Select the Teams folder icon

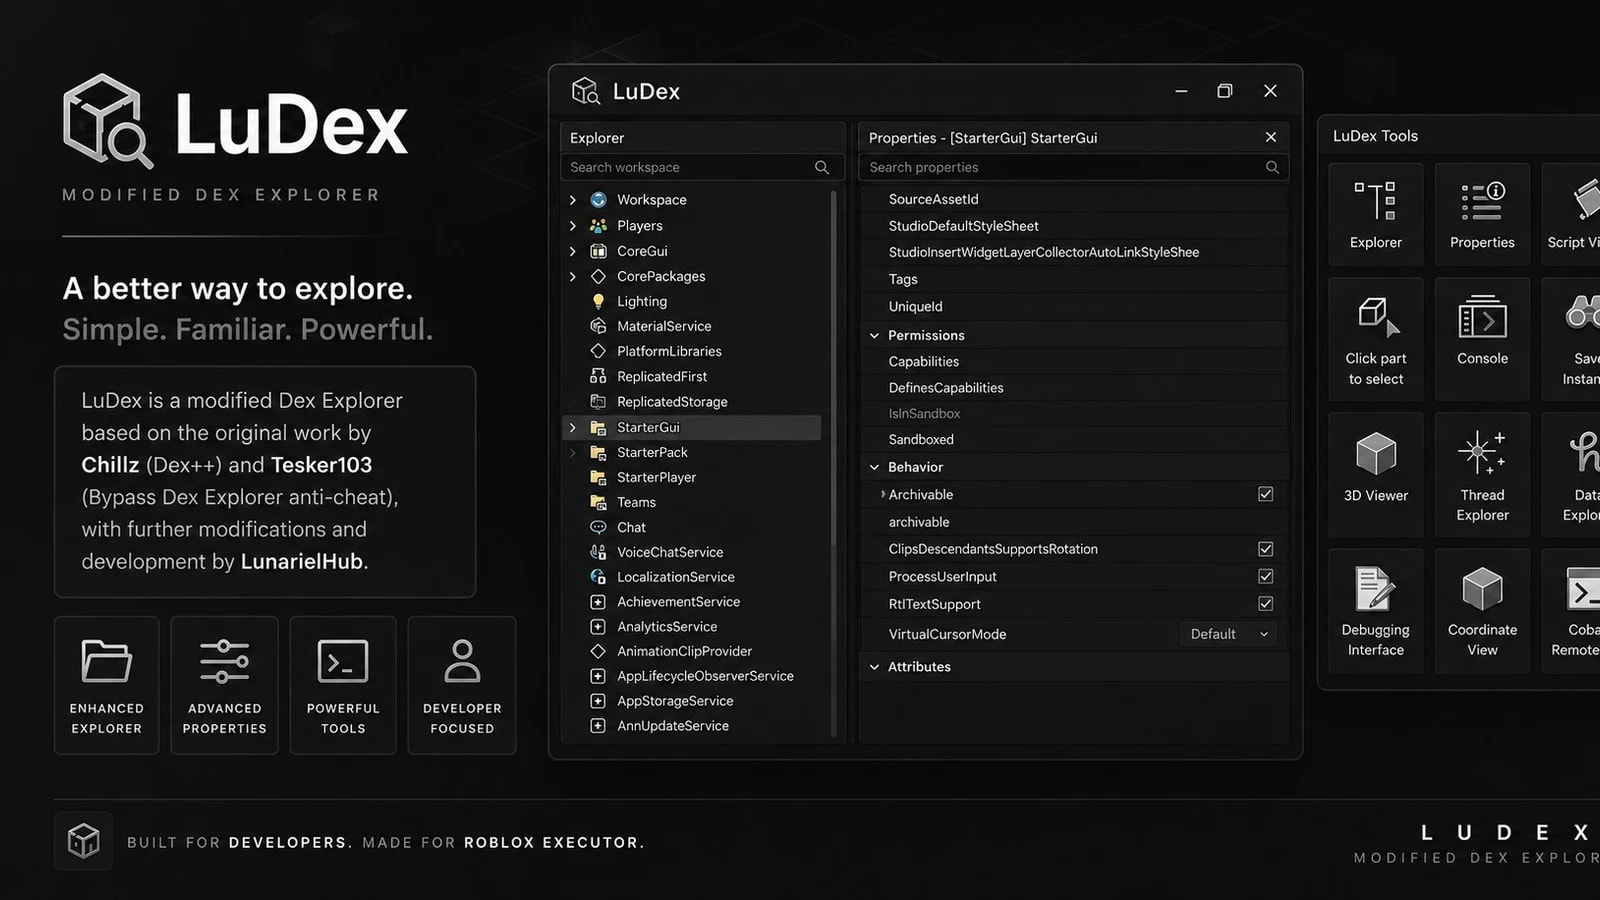[598, 502]
